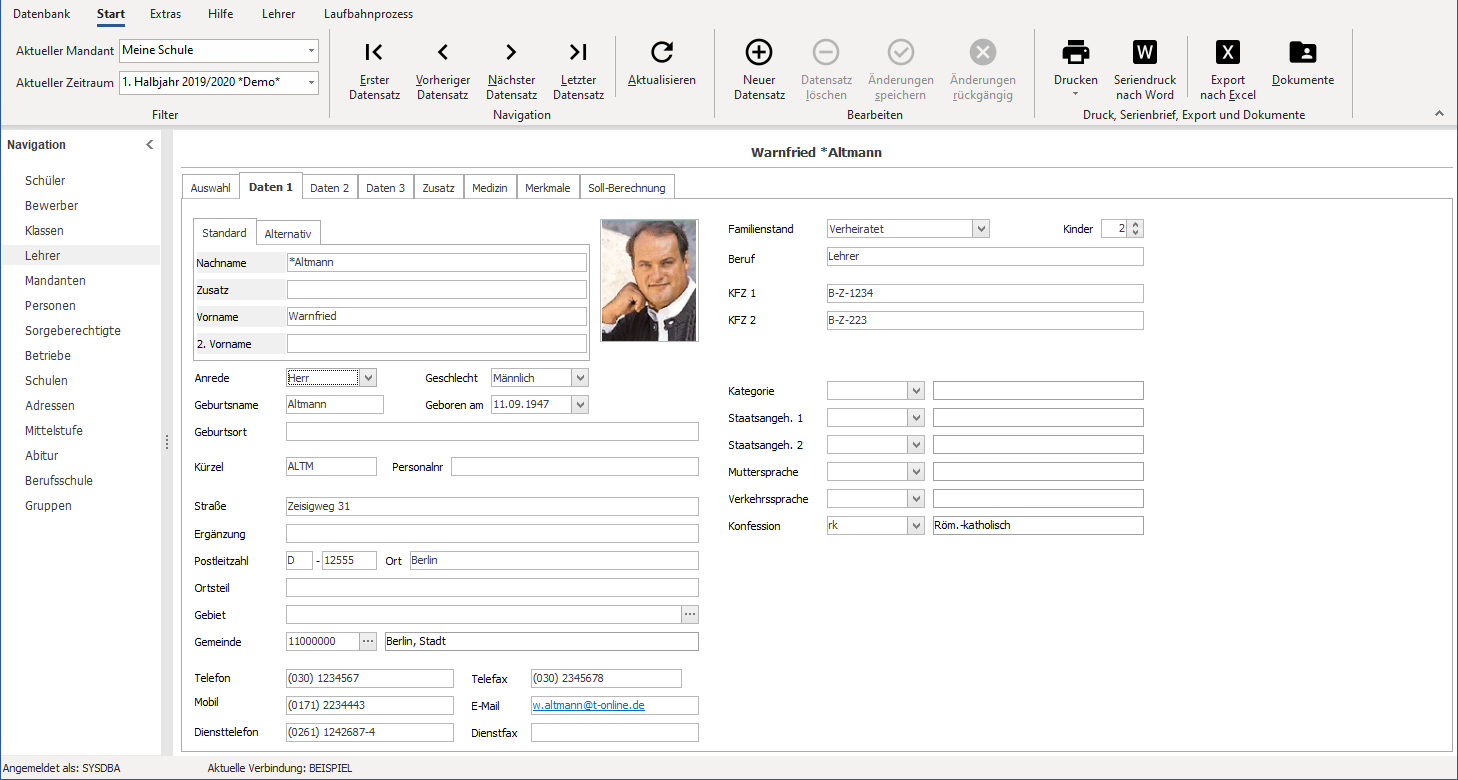Viewport: 1458px width, 780px height.
Task: Collapse the ribbon with the chevron
Action: pos(1439,114)
